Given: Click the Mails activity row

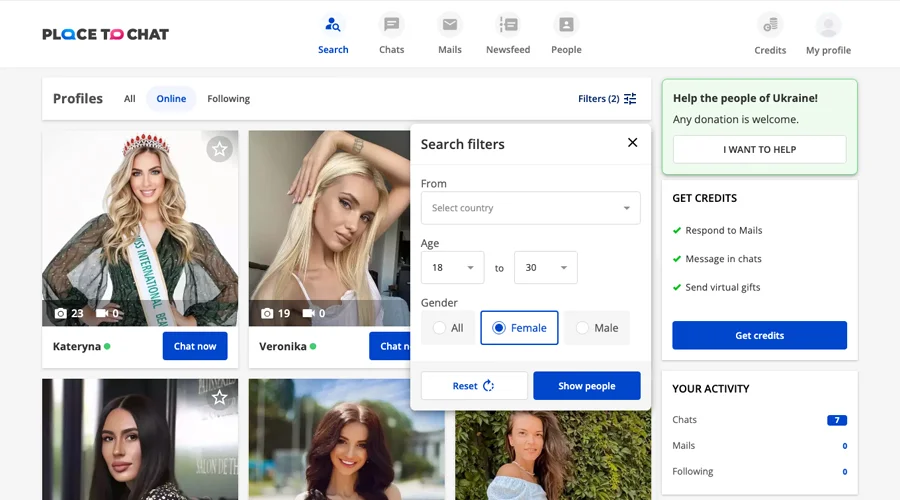Looking at the screenshot, I should (759, 445).
